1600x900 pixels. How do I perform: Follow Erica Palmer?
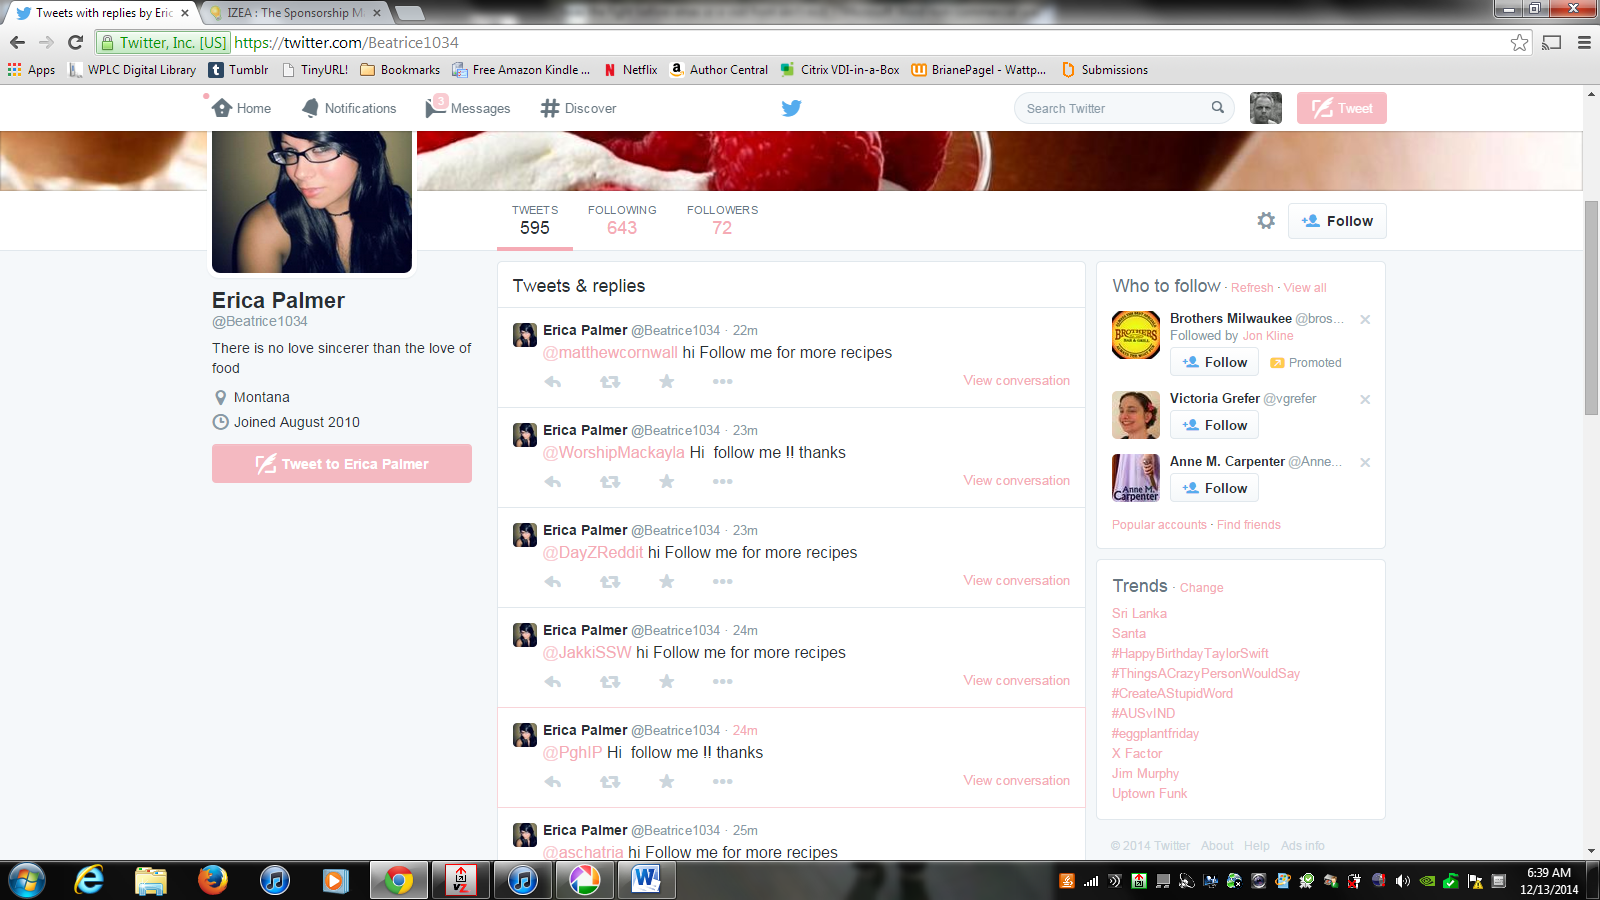1337,221
